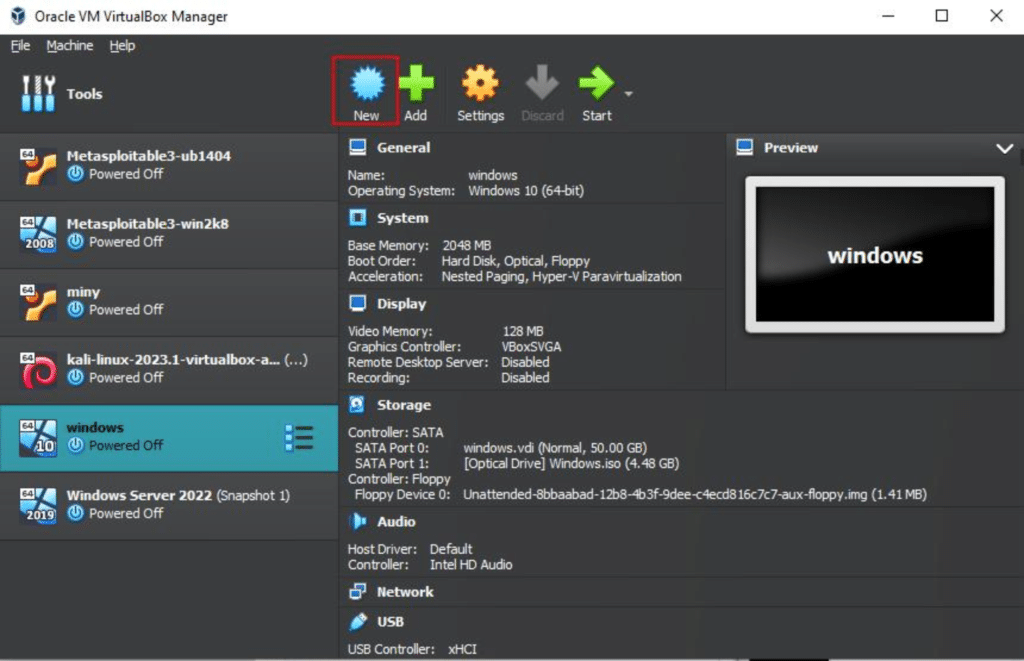
Task: Click the green Add machine icon
Action: pos(416,84)
